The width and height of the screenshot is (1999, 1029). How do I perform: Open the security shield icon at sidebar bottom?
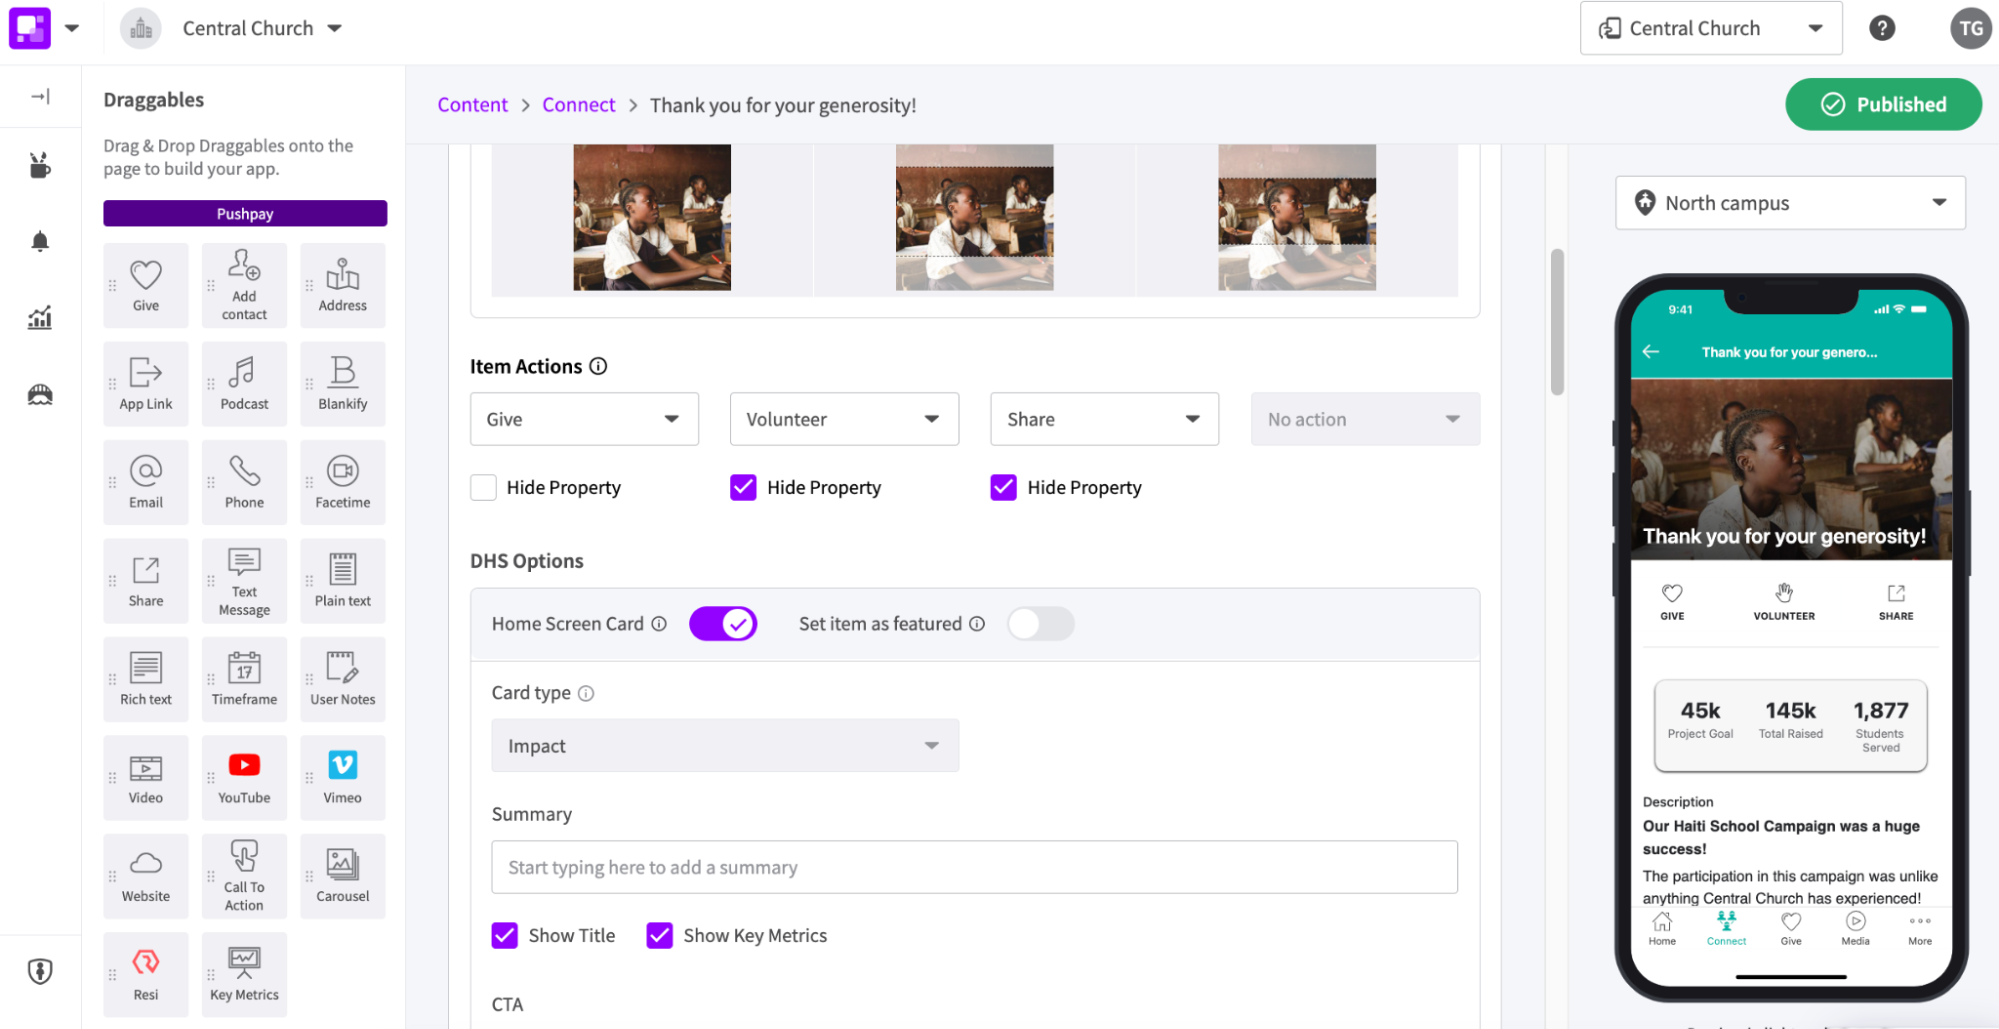40,970
